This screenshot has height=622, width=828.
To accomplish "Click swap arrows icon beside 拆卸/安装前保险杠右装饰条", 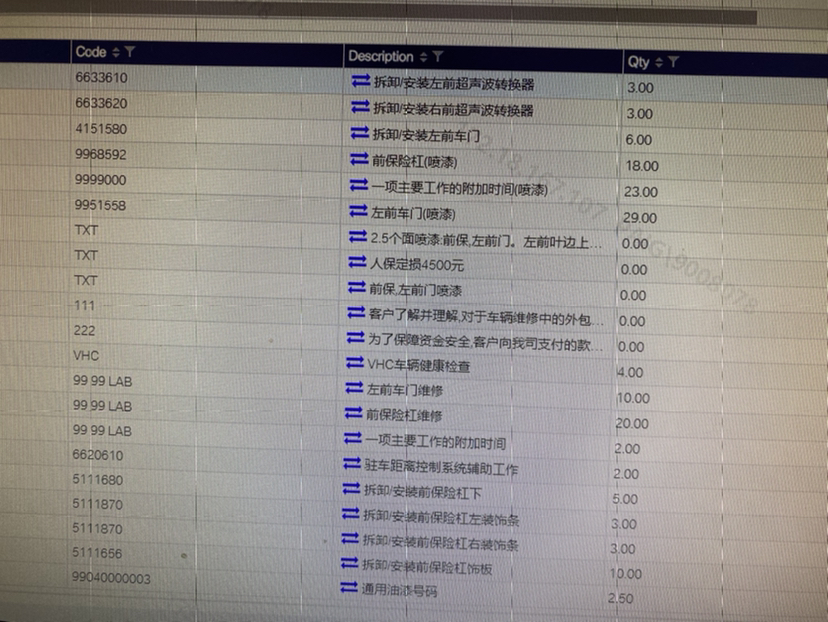I will (x=350, y=538).
